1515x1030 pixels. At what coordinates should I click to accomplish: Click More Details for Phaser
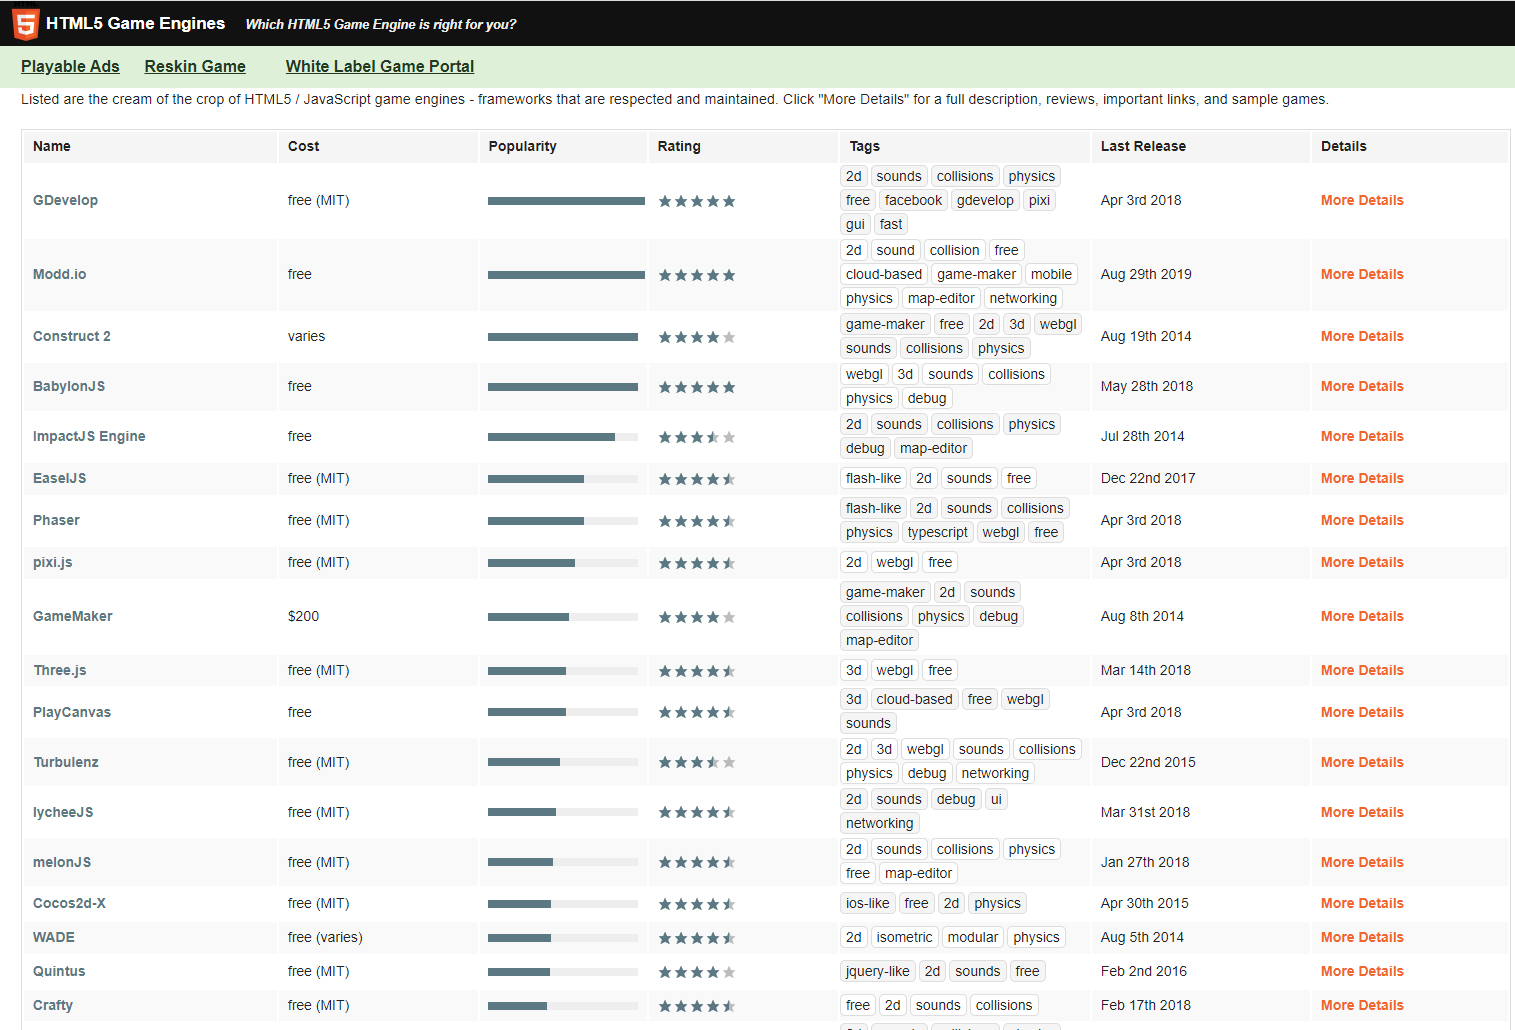(x=1362, y=520)
